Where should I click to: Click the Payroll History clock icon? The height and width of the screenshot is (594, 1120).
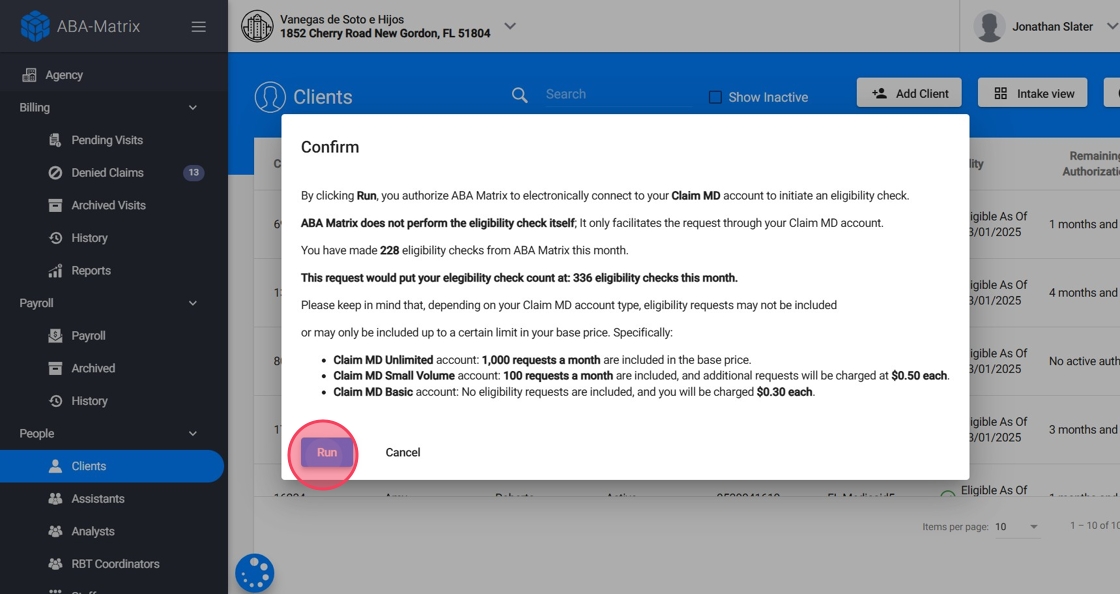(x=55, y=401)
